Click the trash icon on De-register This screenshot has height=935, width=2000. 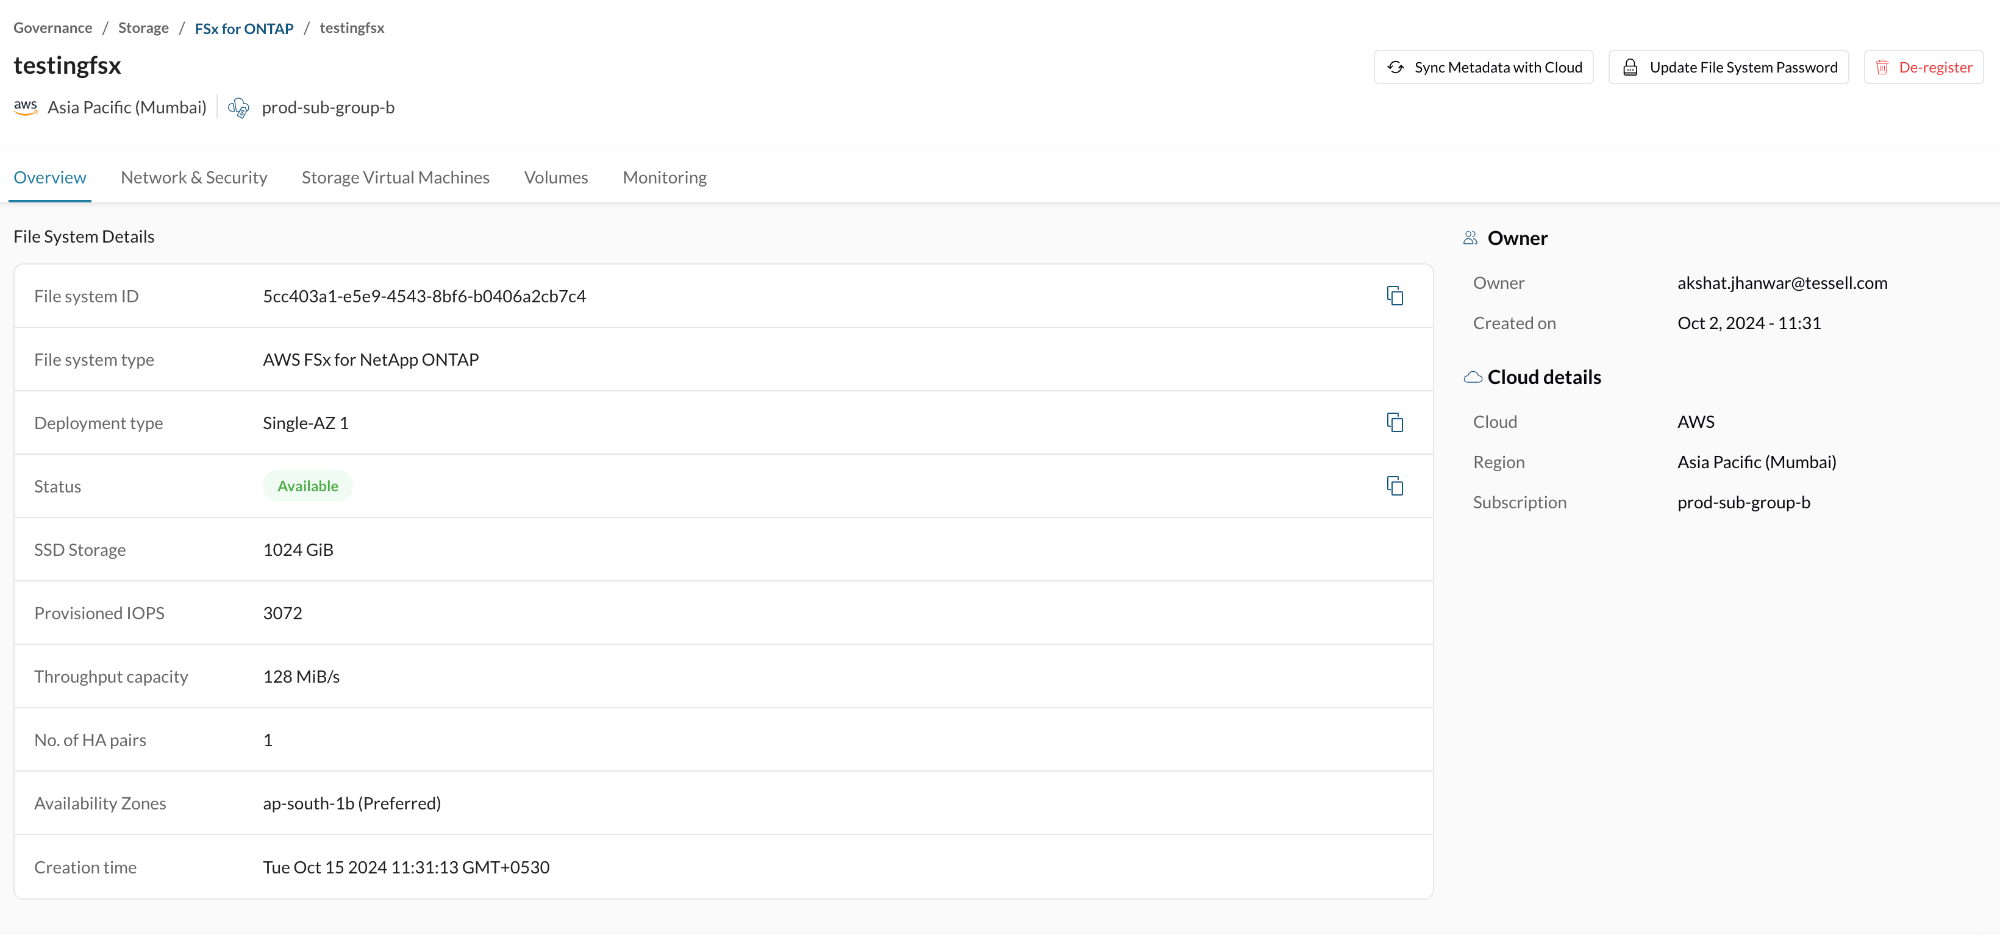tap(1882, 67)
